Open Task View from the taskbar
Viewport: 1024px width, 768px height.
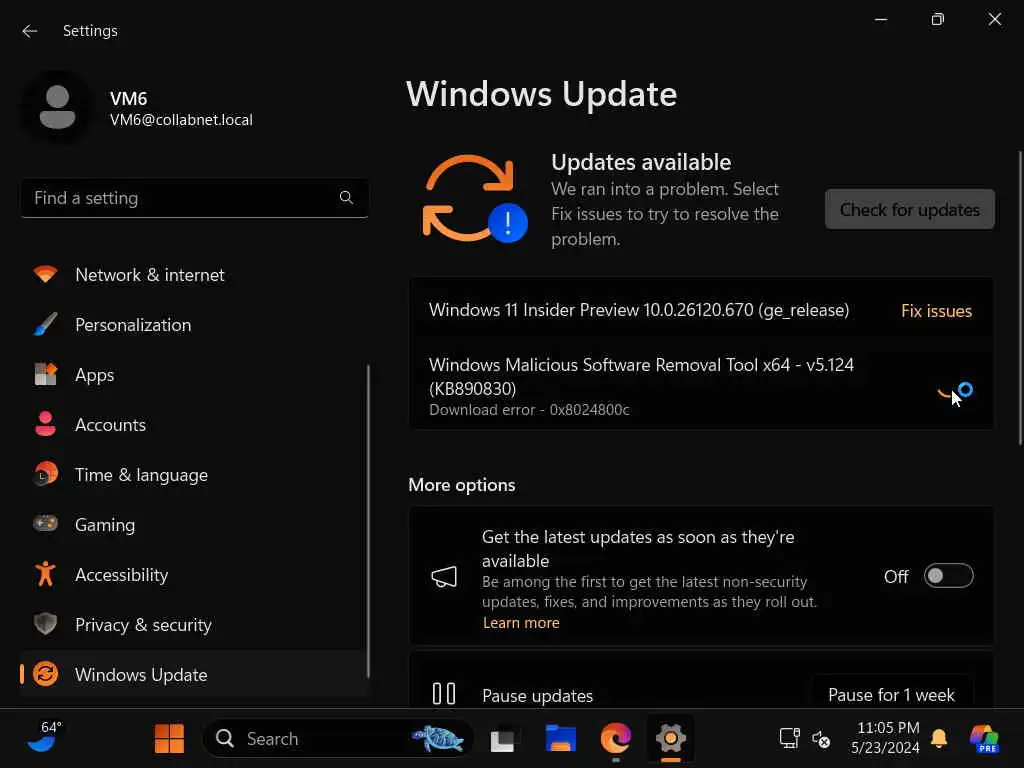pyautogui.click(x=502, y=739)
